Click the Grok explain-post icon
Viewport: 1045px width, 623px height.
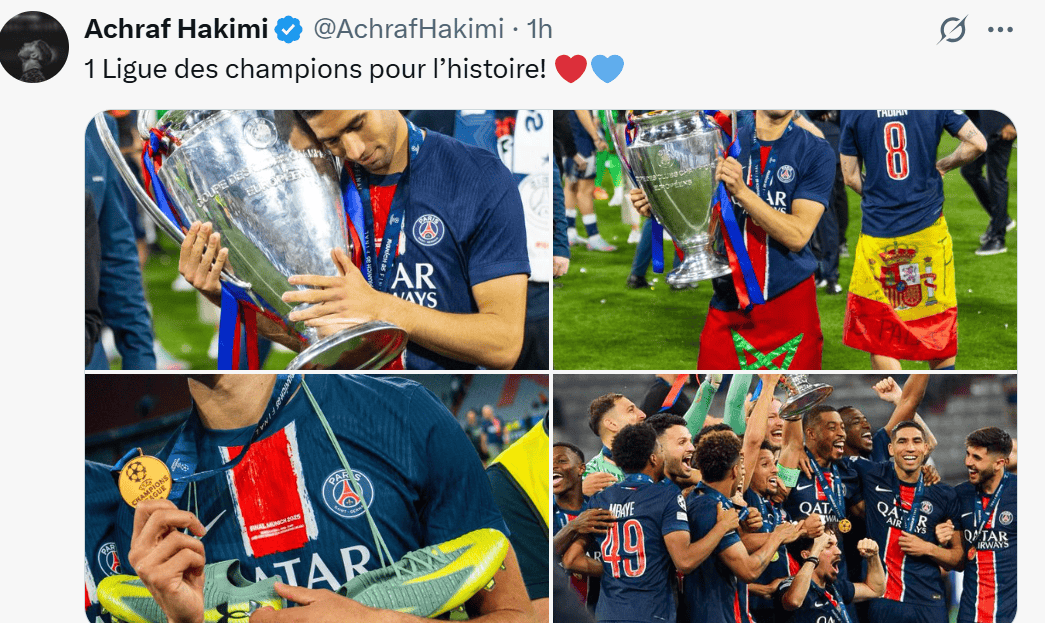952,30
